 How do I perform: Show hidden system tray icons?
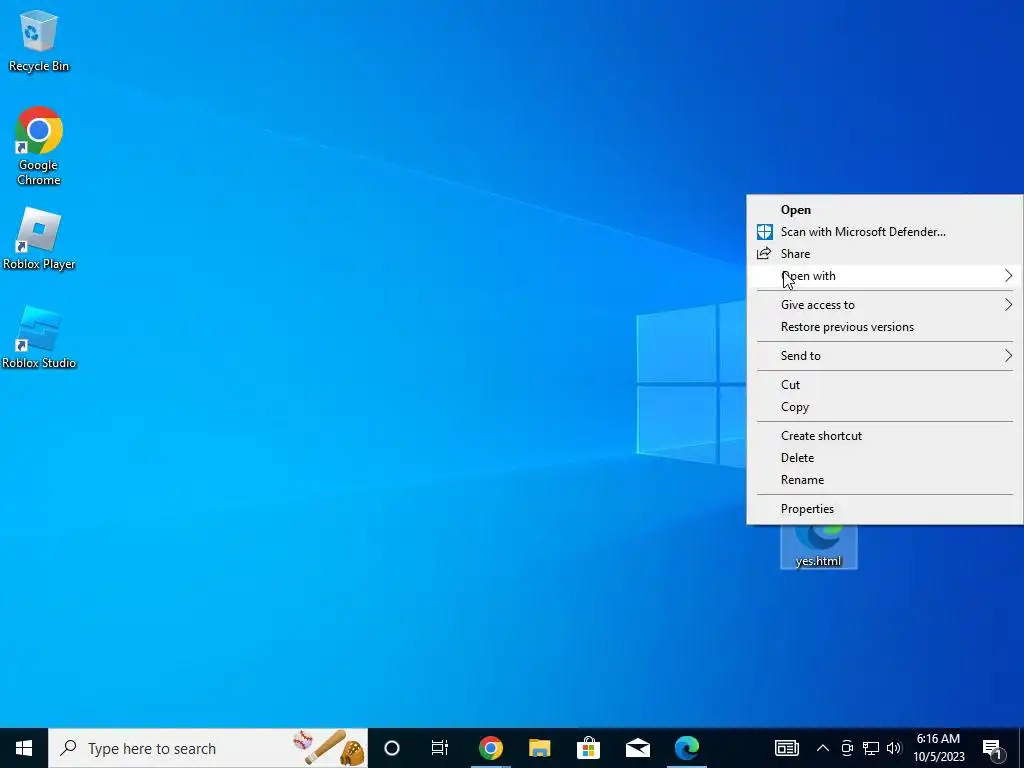pyautogui.click(x=823, y=748)
